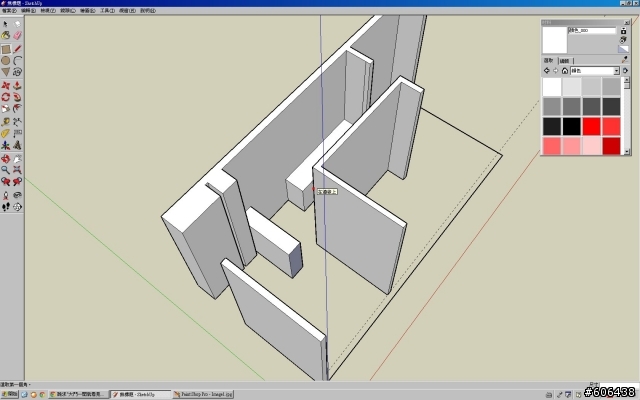Click the Previous view camera icon
The height and width of the screenshot is (400, 640).
click(5, 181)
